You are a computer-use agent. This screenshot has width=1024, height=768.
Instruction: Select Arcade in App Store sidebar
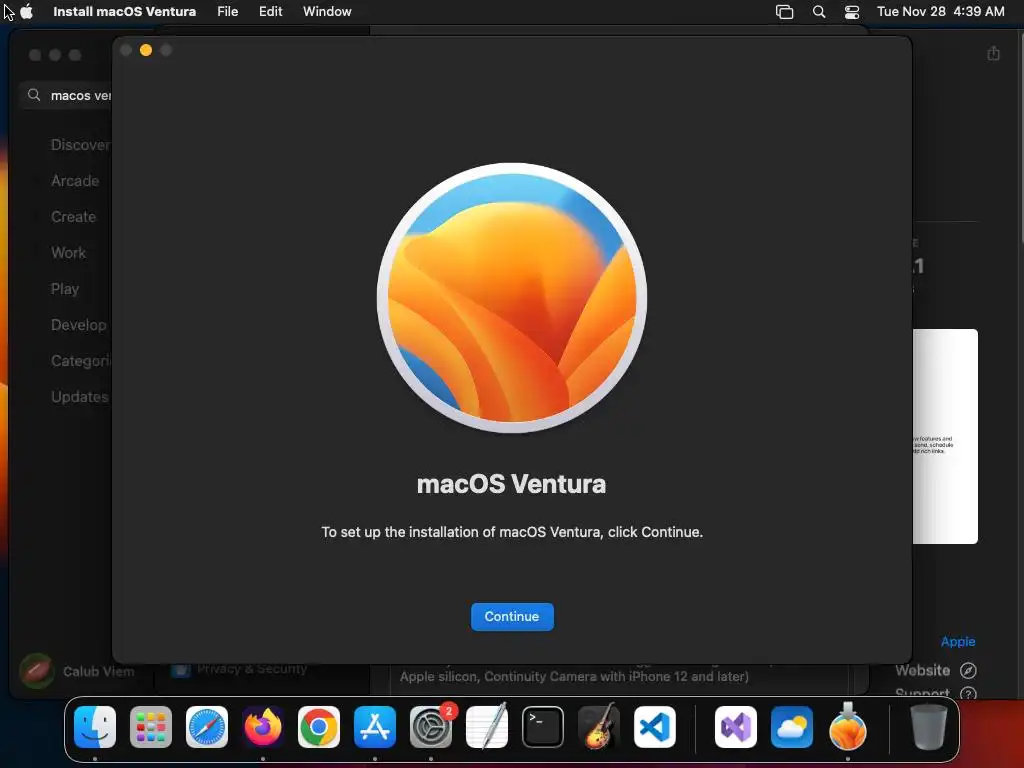coord(75,181)
